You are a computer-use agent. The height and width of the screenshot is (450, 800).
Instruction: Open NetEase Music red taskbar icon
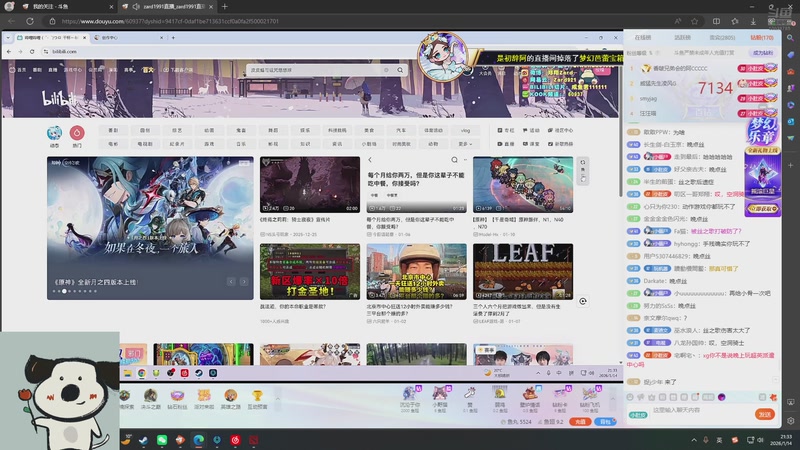point(235,440)
